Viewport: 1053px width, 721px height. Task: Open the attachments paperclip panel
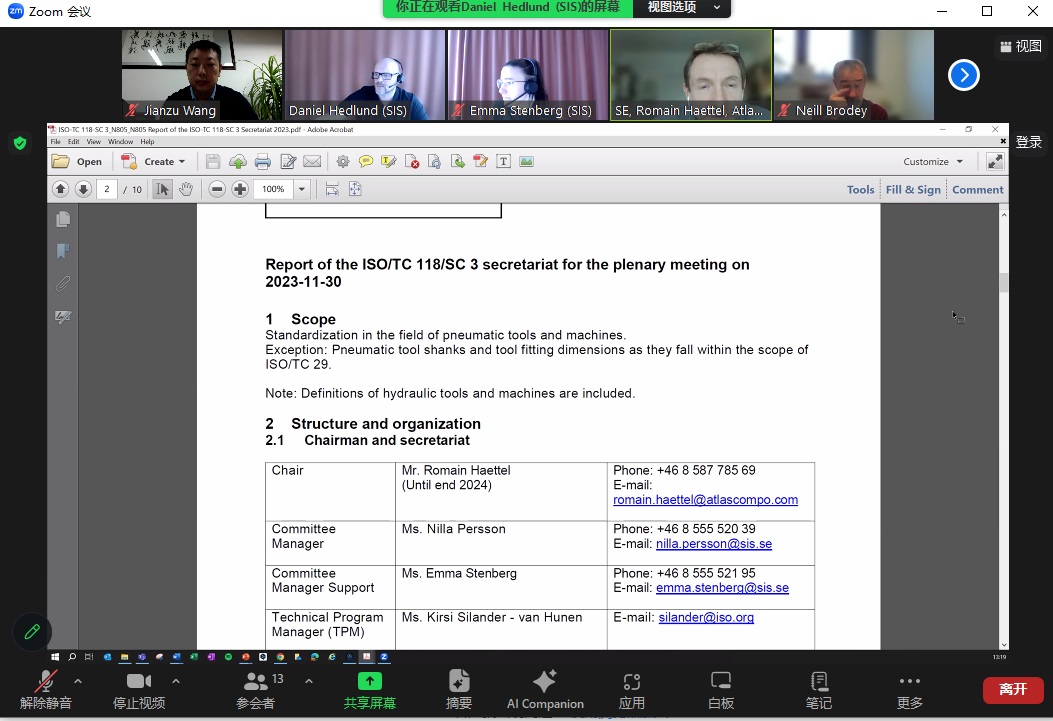63,283
